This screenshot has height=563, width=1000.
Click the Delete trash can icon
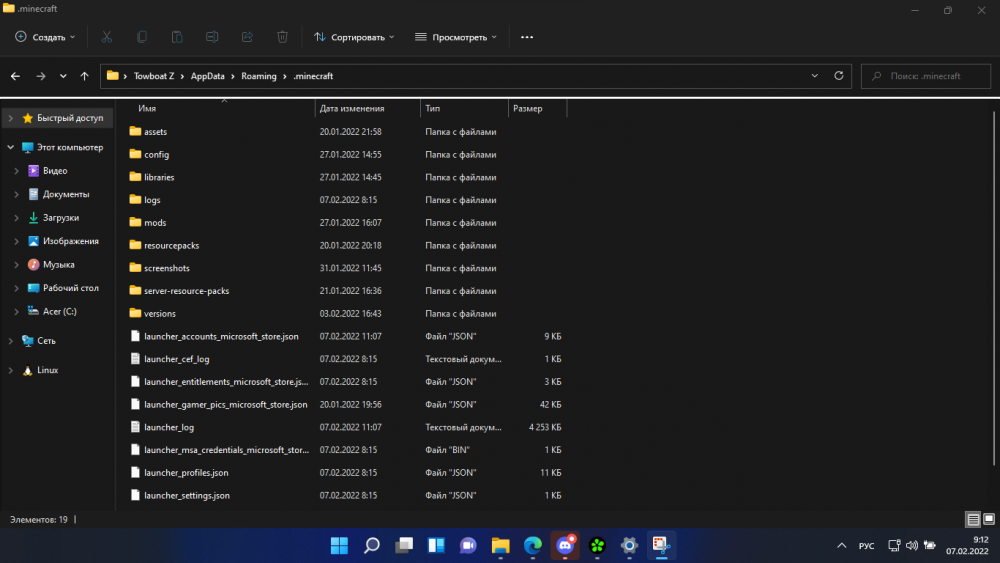point(282,37)
